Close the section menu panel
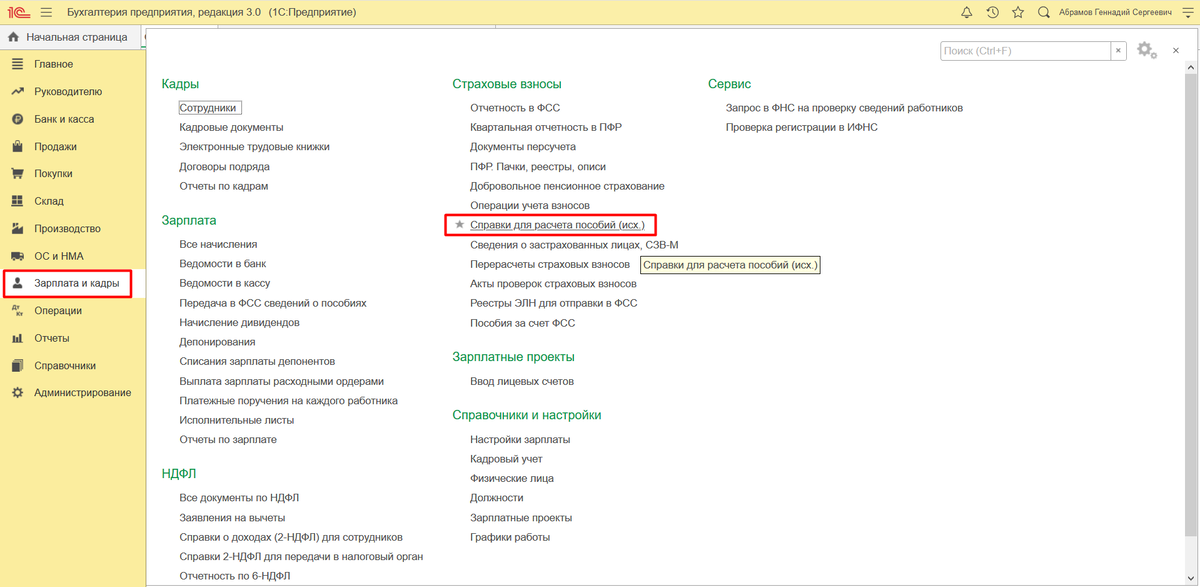The height and width of the screenshot is (587, 1200). point(1175,51)
